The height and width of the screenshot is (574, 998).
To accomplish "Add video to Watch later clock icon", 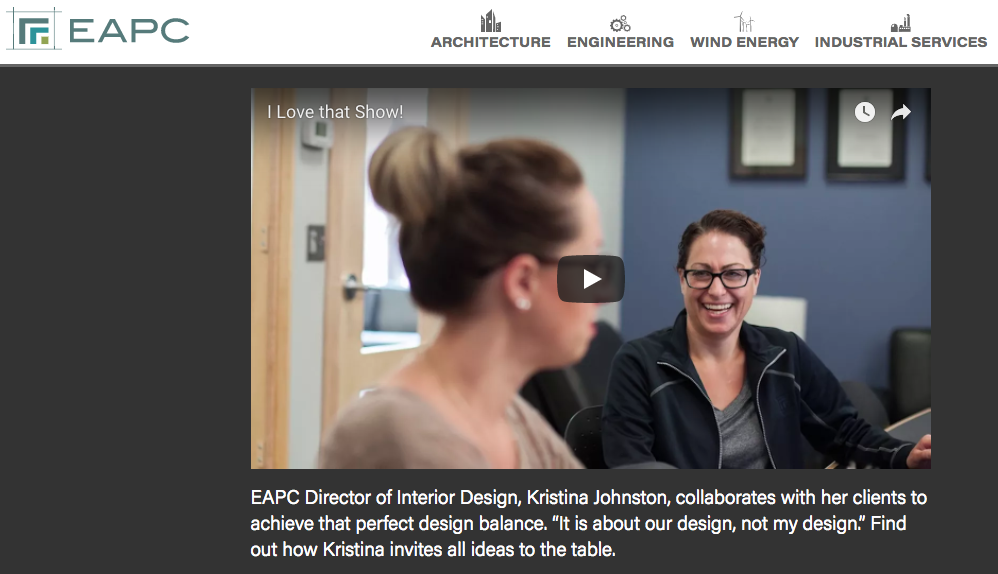I will click(864, 112).
